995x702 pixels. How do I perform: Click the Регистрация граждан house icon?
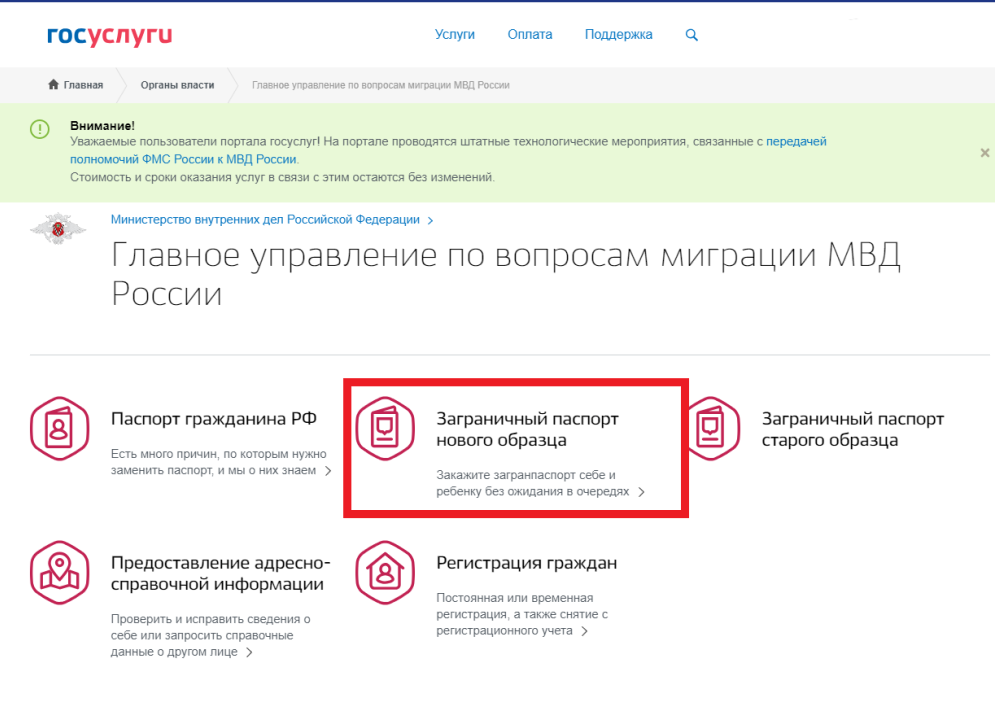(x=385, y=572)
